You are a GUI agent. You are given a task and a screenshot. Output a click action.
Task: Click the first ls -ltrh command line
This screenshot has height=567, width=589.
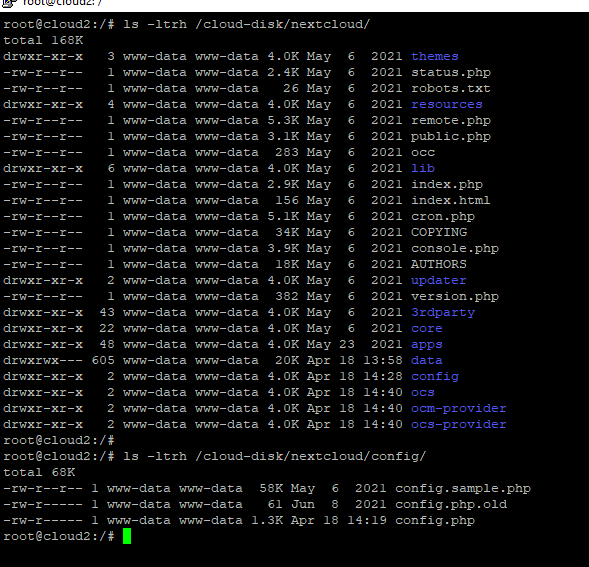(187, 24)
